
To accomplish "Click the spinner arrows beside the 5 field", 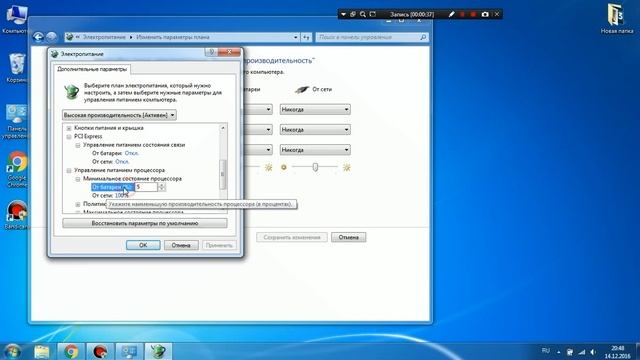I will 162,187.
